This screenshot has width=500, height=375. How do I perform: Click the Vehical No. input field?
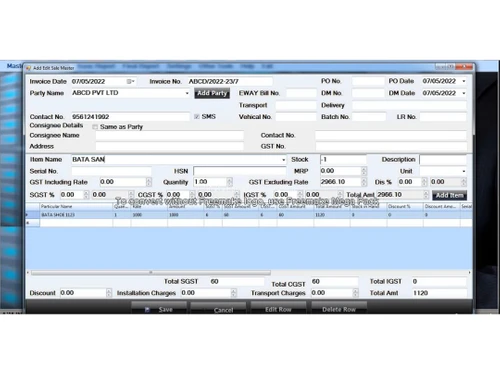(296, 117)
